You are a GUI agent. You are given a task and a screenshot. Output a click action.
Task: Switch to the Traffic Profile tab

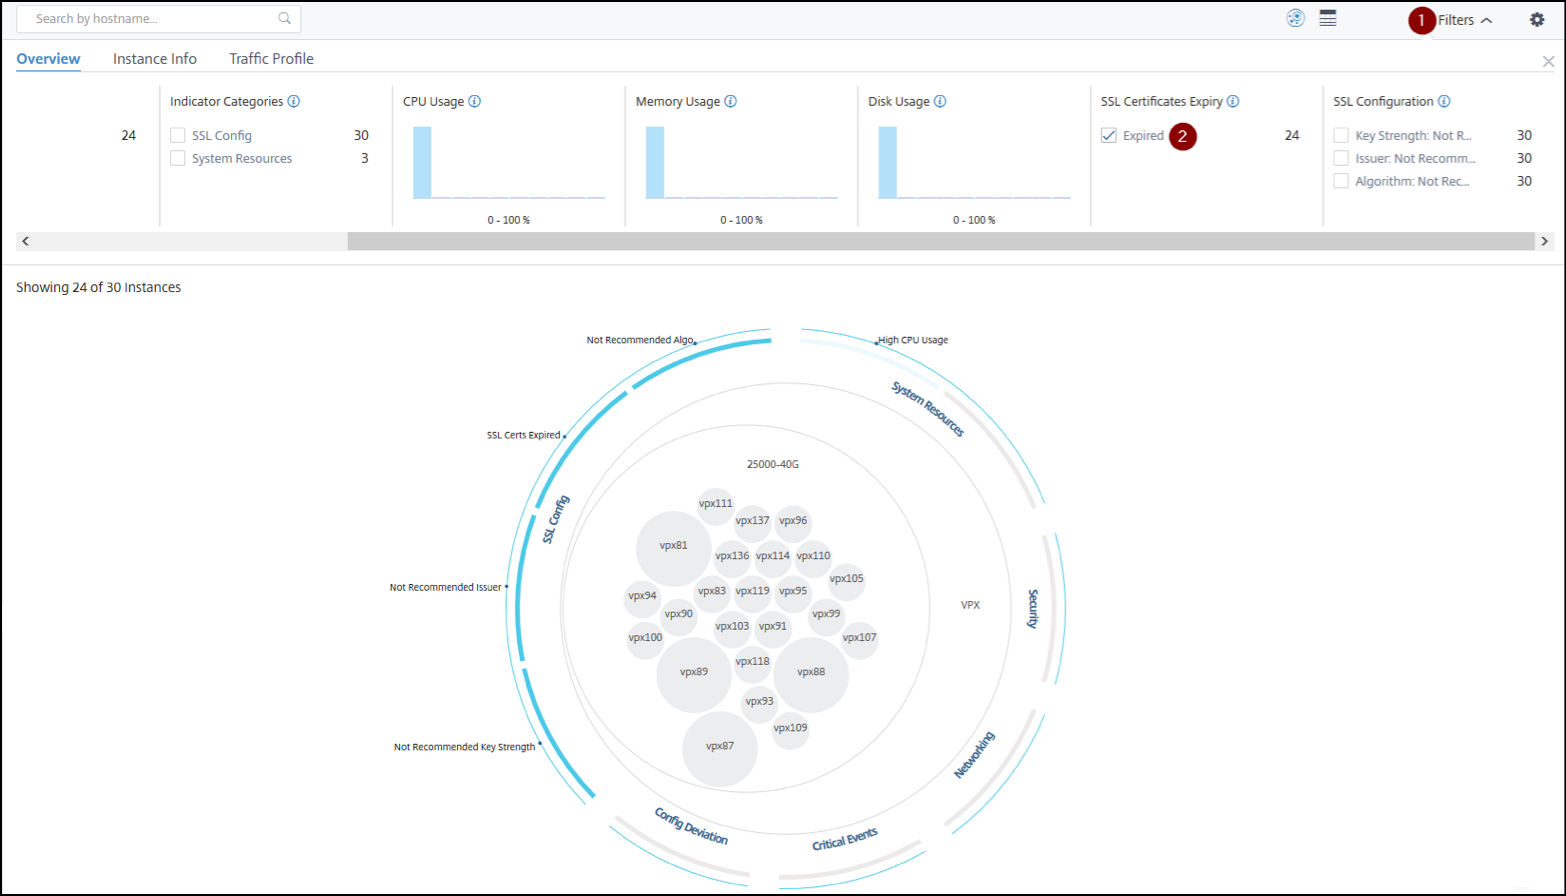(x=272, y=59)
